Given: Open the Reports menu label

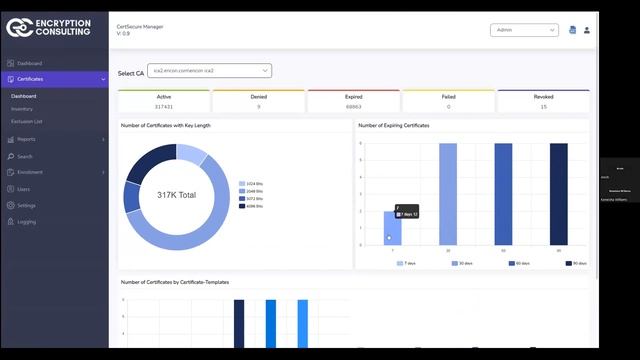Looking at the screenshot, I should point(26,140).
